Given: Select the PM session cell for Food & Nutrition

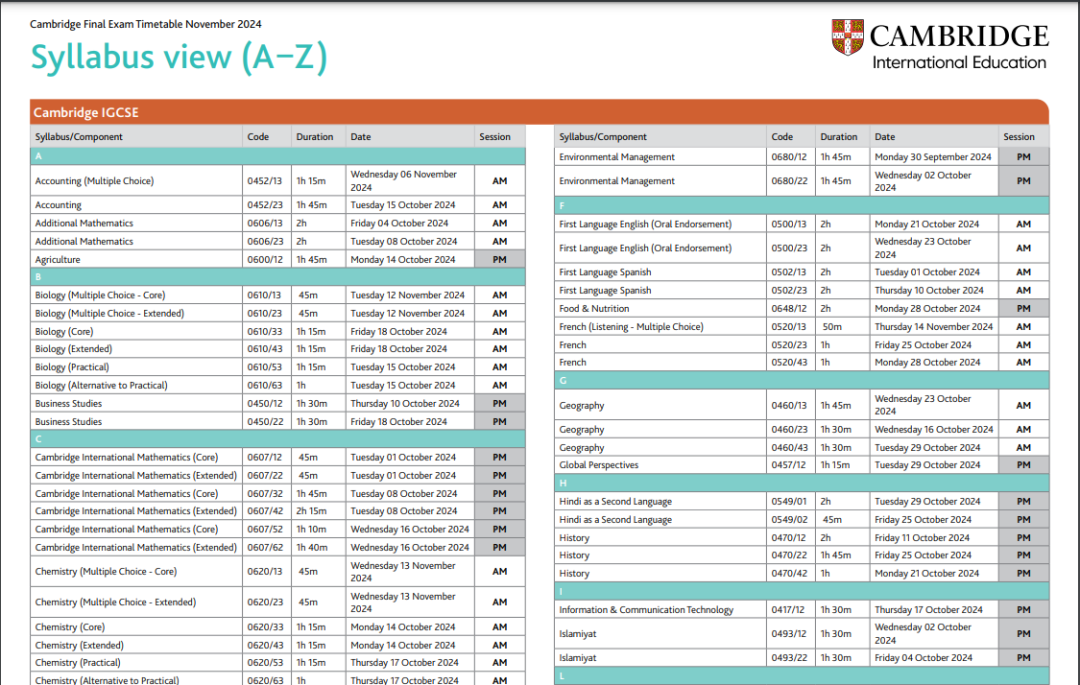Looking at the screenshot, I should tap(1024, 309).
